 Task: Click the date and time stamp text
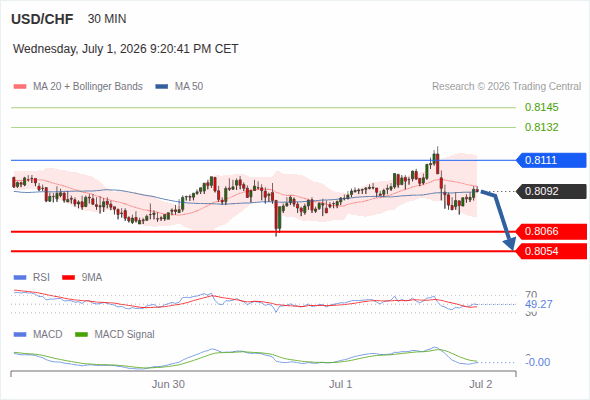pyautogui.click(x=126, y=49)
